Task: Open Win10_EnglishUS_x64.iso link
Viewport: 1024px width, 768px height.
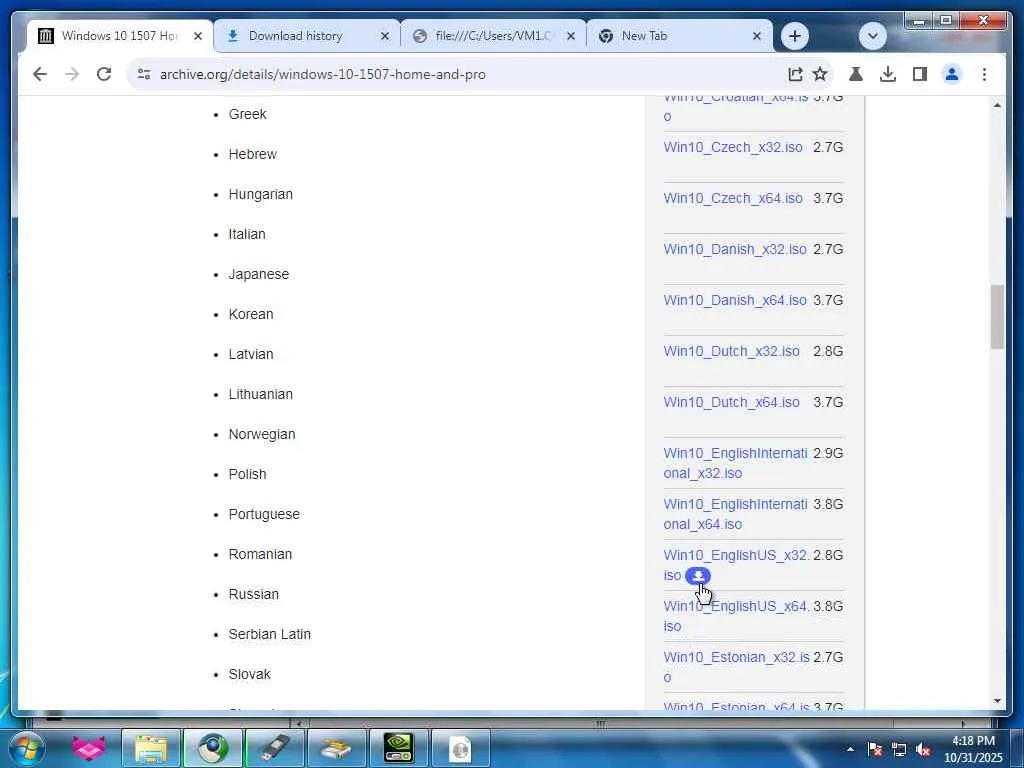Action: (x=736, y=615)
